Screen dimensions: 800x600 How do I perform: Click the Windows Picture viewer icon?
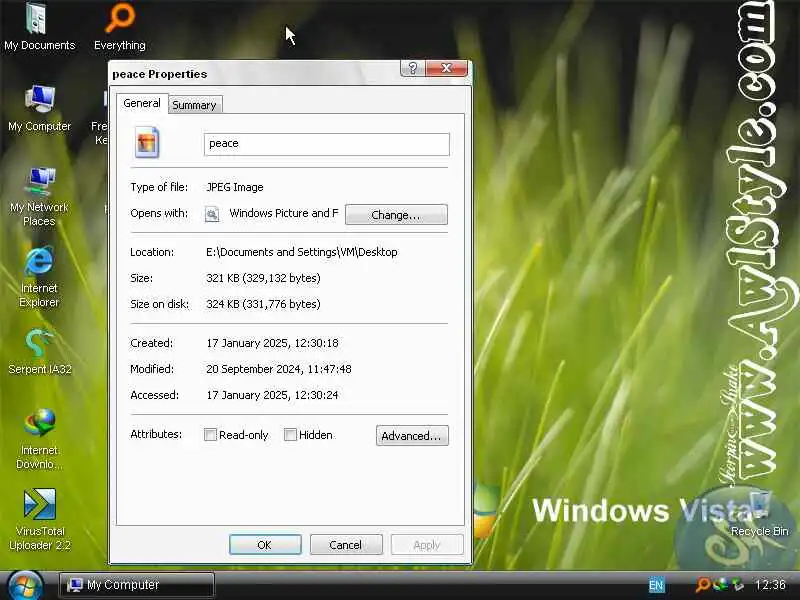click(x=212, y=214)
